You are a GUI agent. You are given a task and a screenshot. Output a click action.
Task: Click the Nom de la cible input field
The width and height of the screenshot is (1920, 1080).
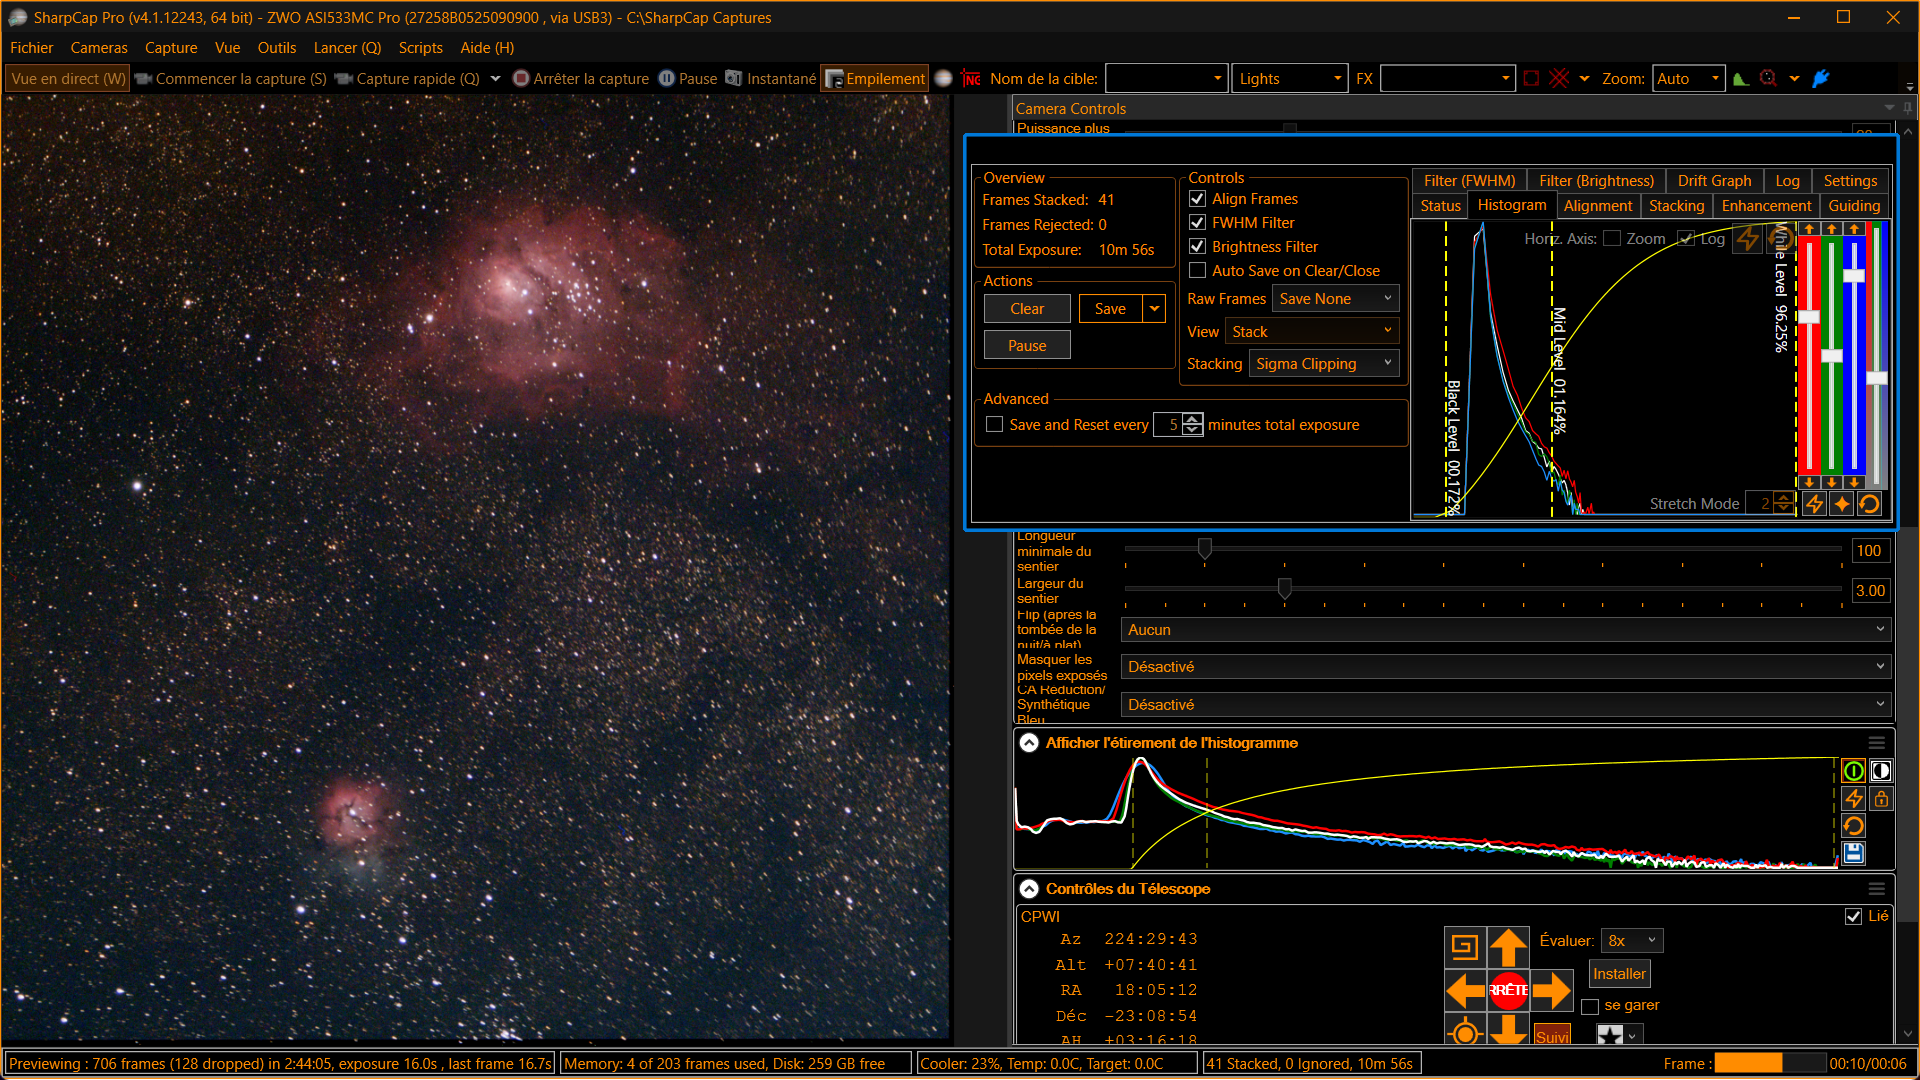[1166, 79]
